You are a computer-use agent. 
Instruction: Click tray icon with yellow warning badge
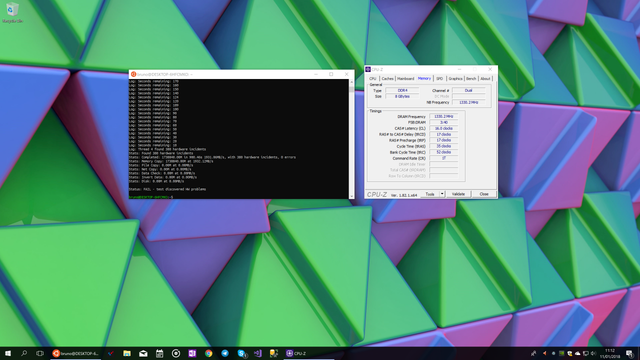coord(570,353)
